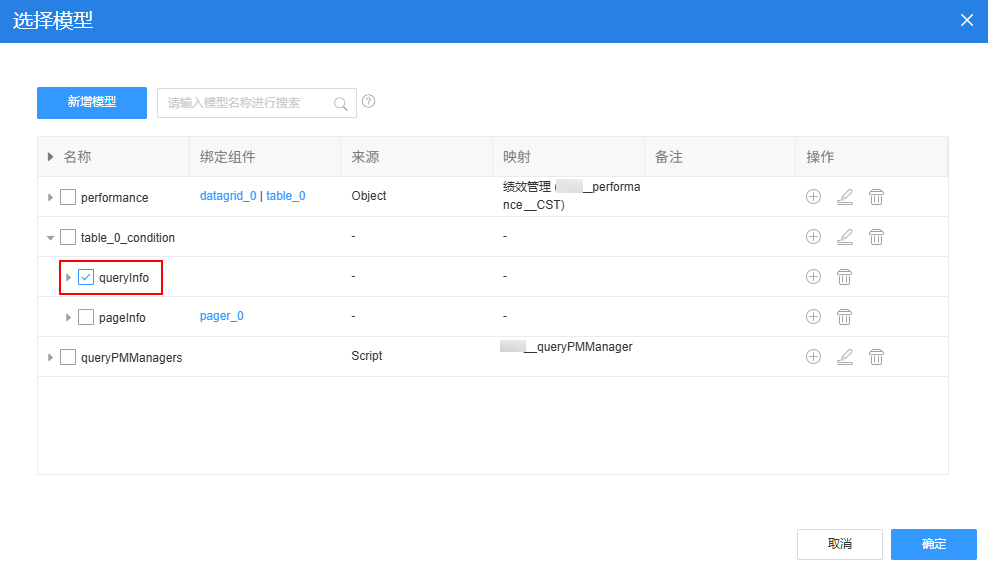Click the queryInfo label
The height and width of the screenshot is (564, 988).
124,278
